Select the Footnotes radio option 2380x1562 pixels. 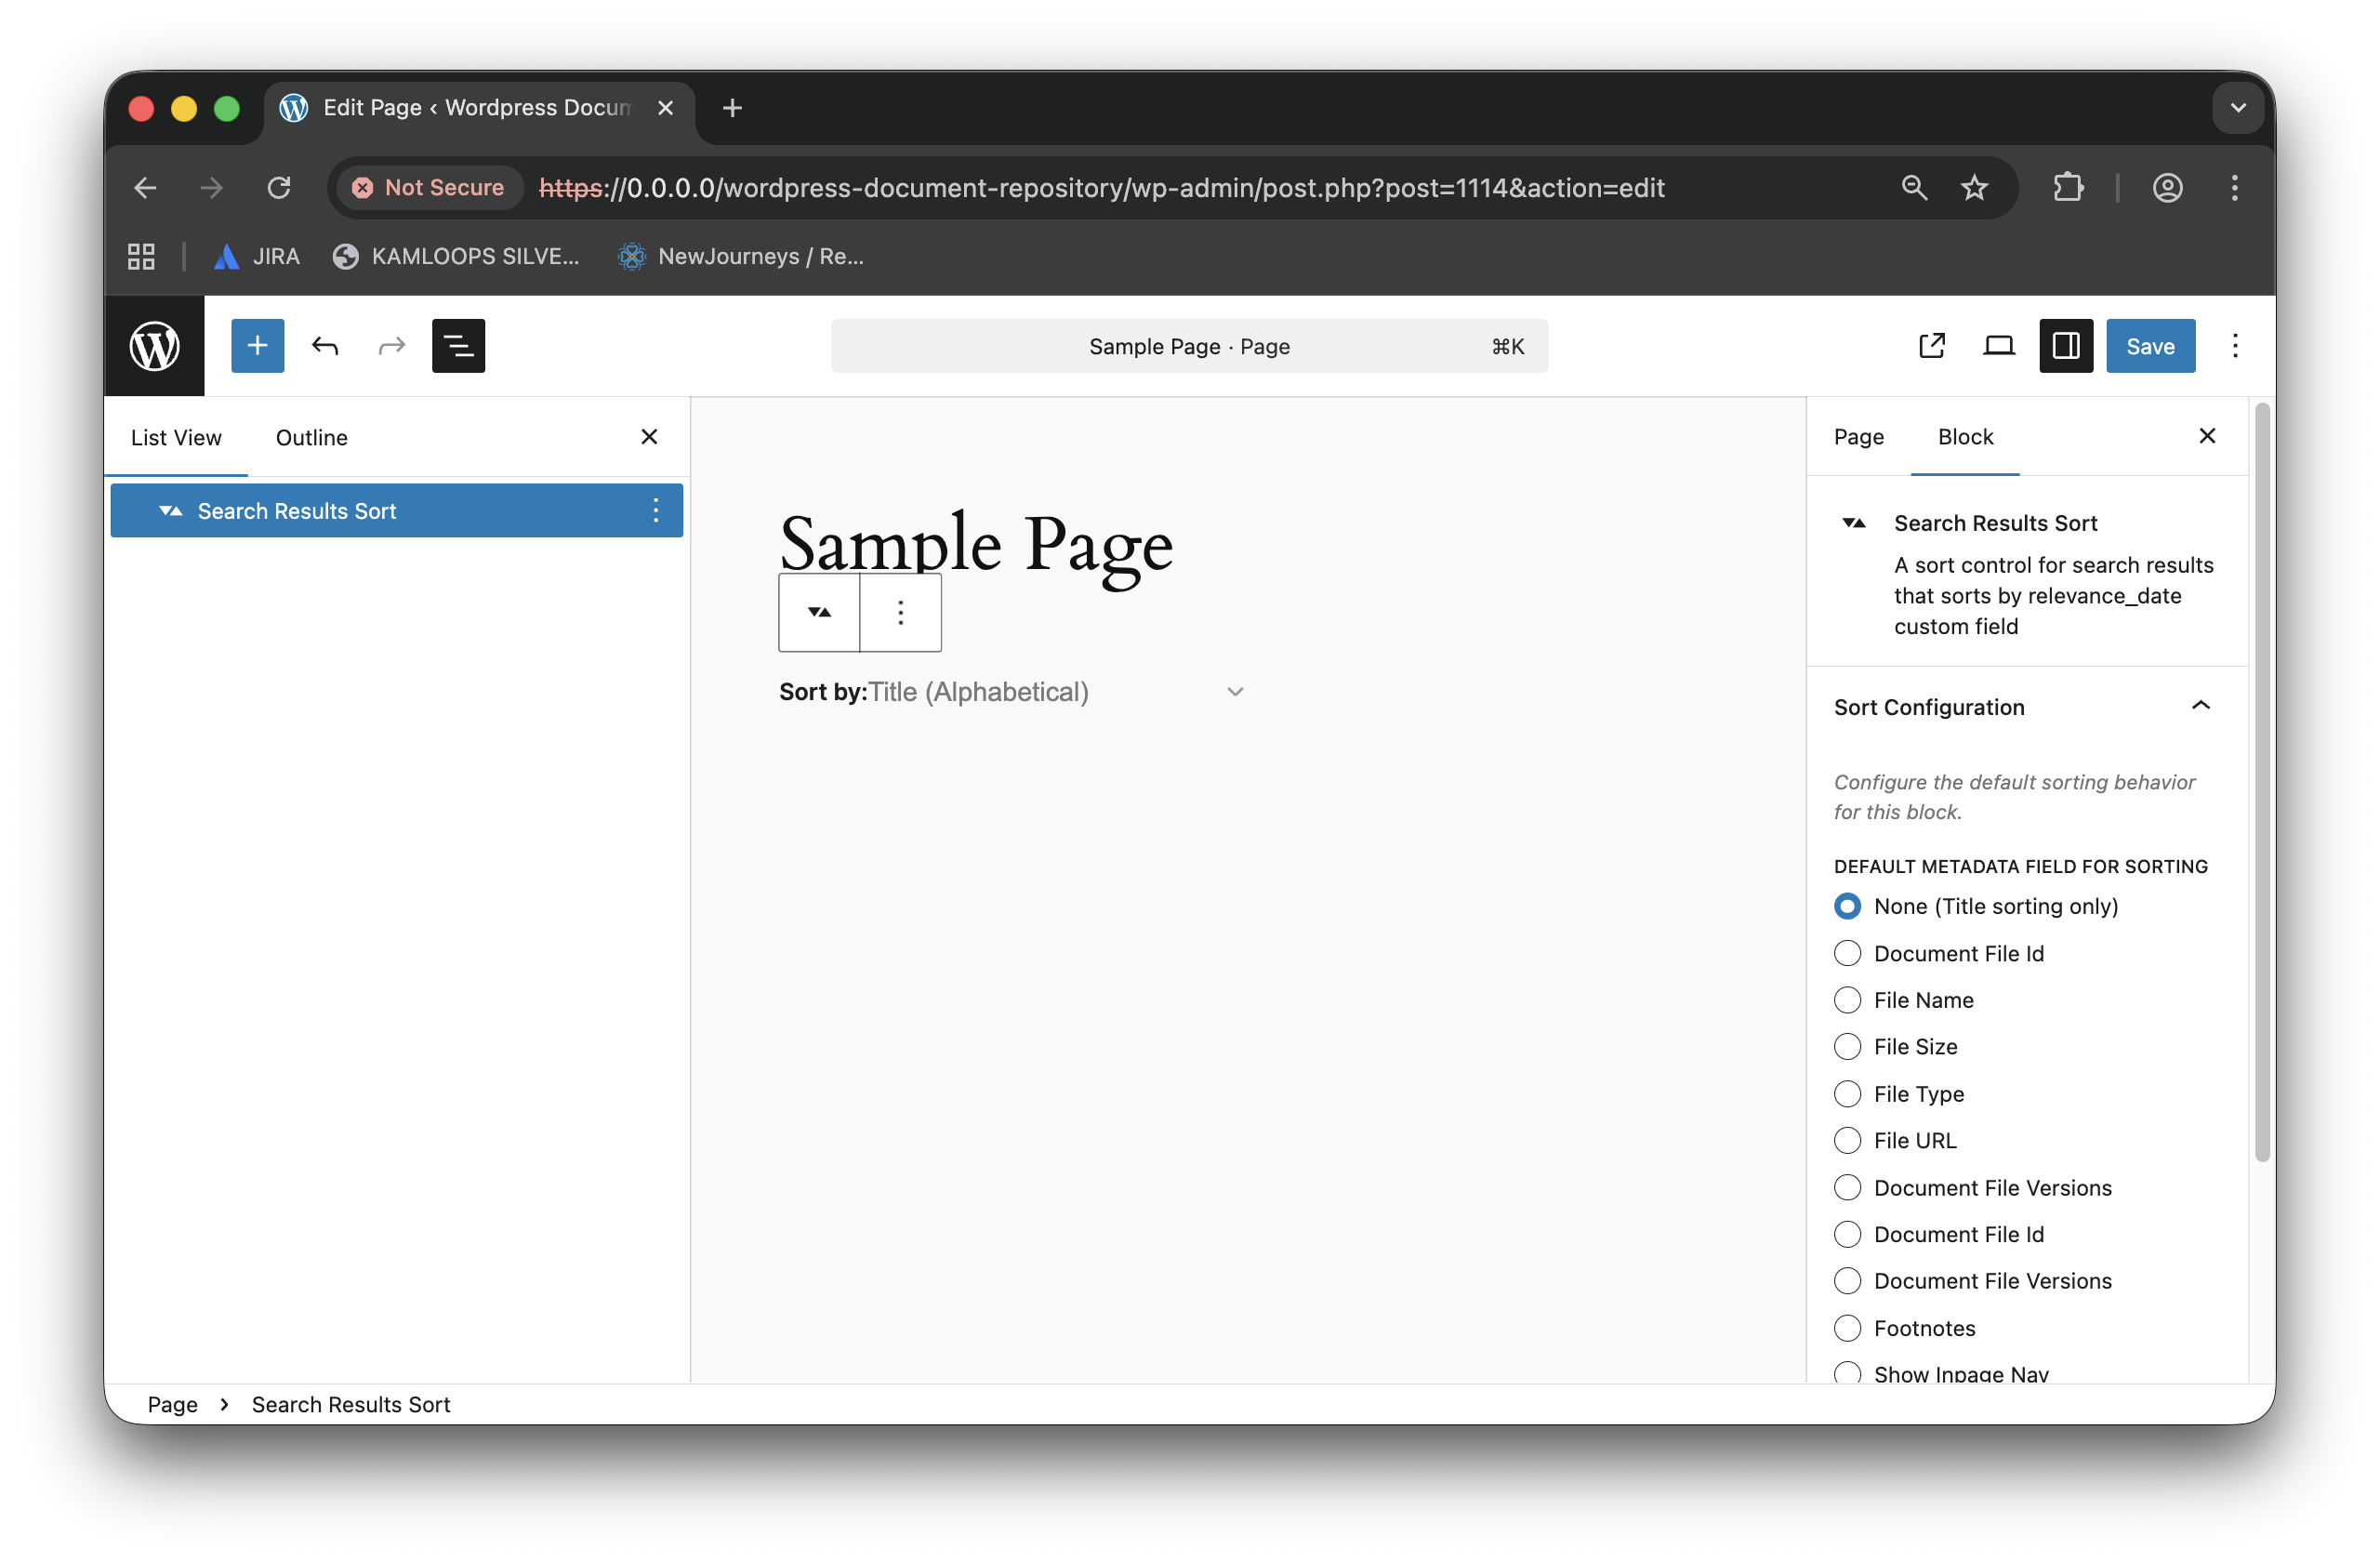1846,1328
